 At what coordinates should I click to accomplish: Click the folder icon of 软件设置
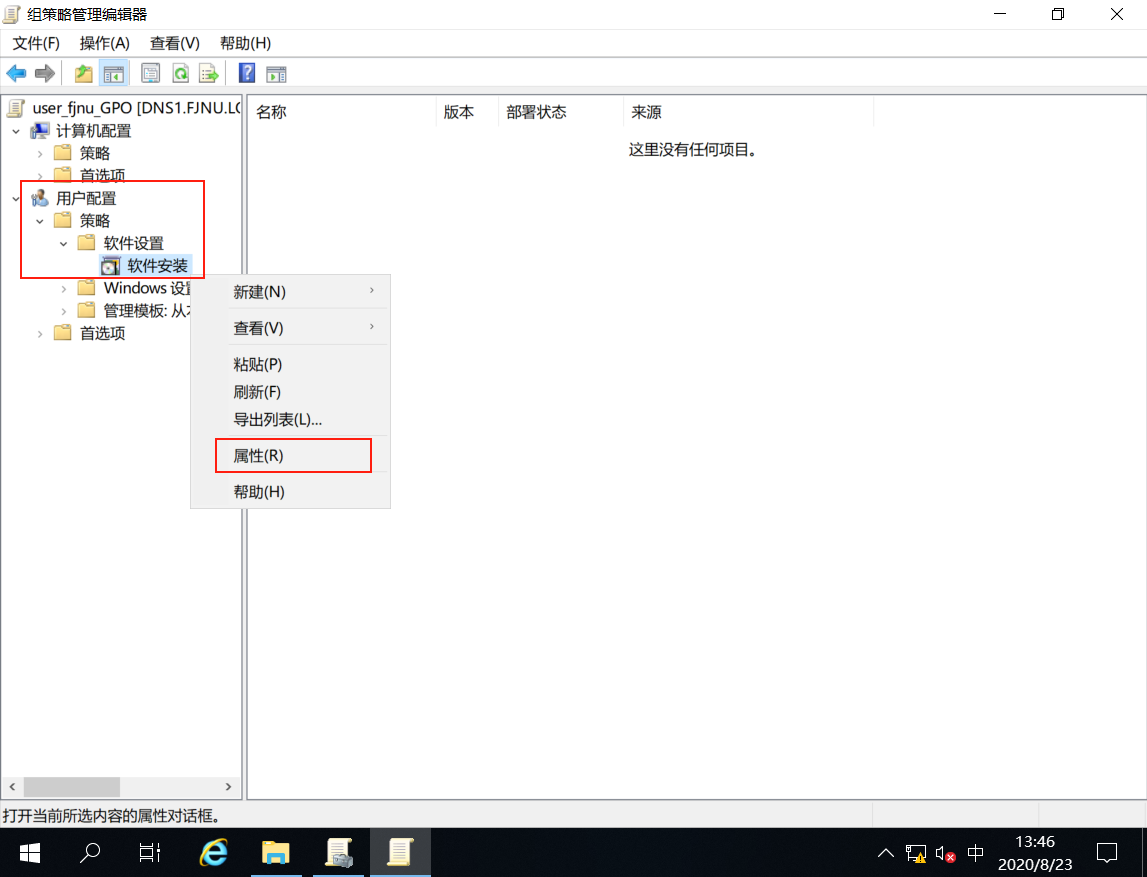point(86,243)
